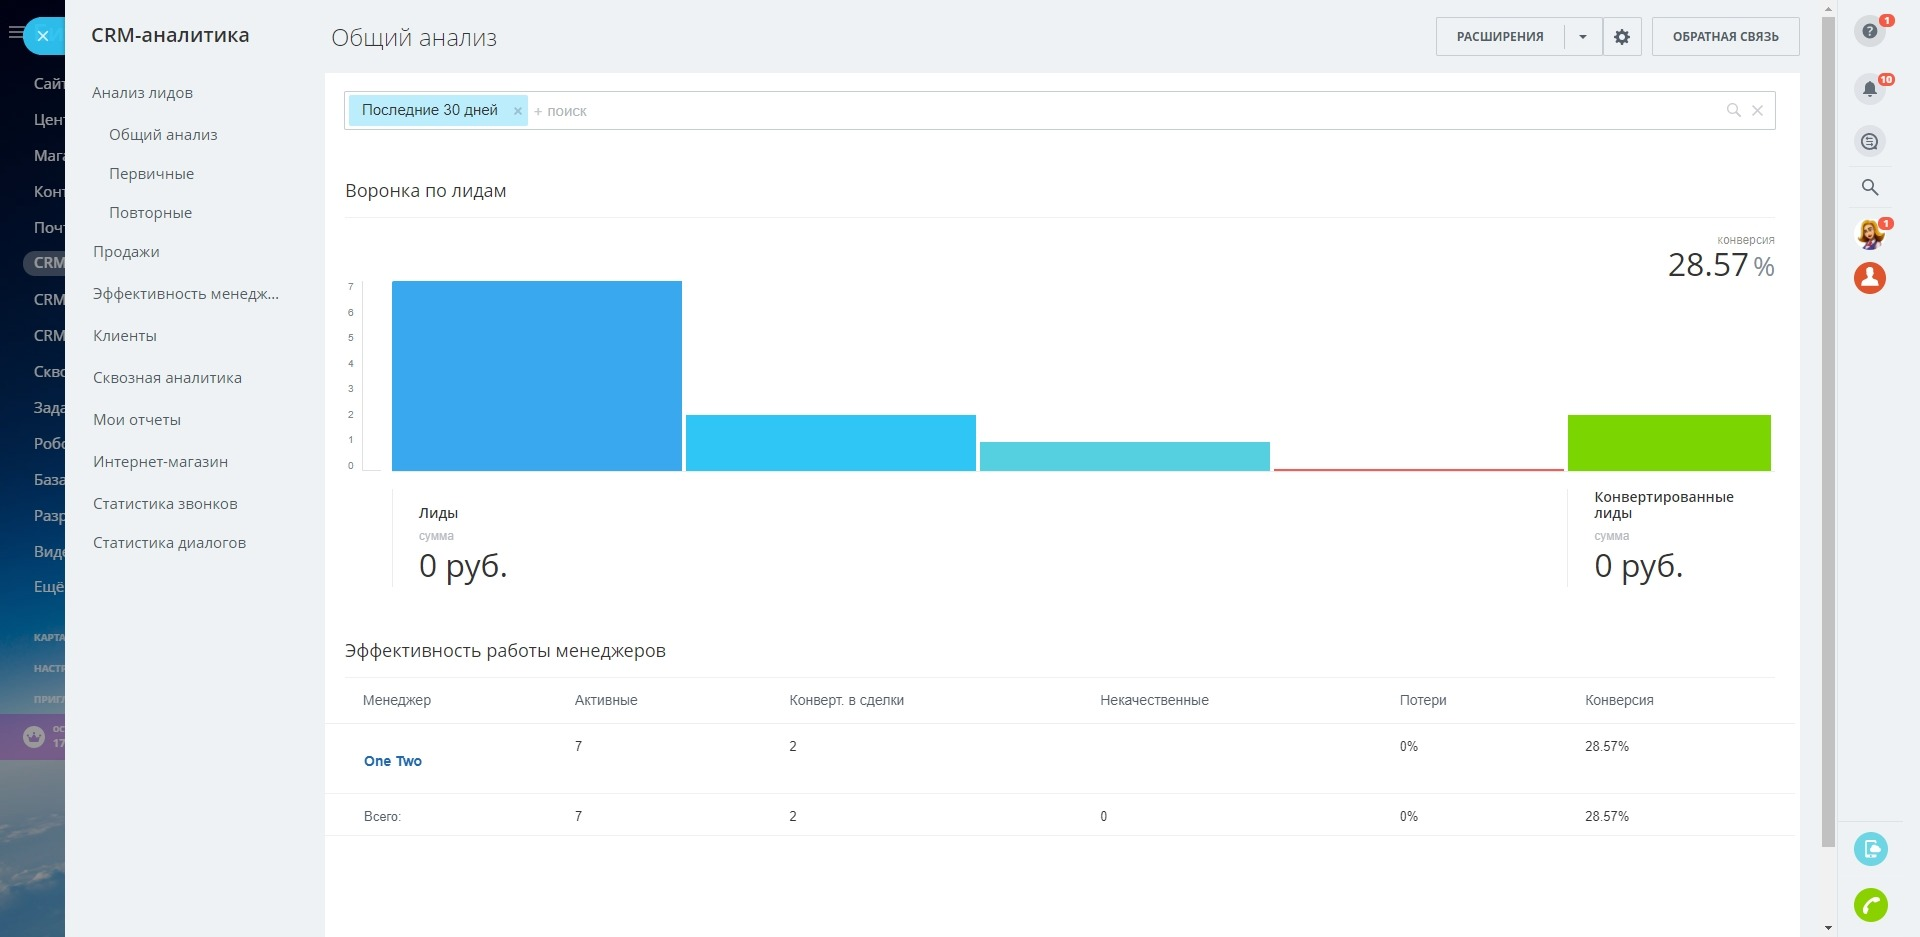Screen dimensions: 1920x937
Task: Select the green Конвертированные лиды bar
Action: 1669,443
